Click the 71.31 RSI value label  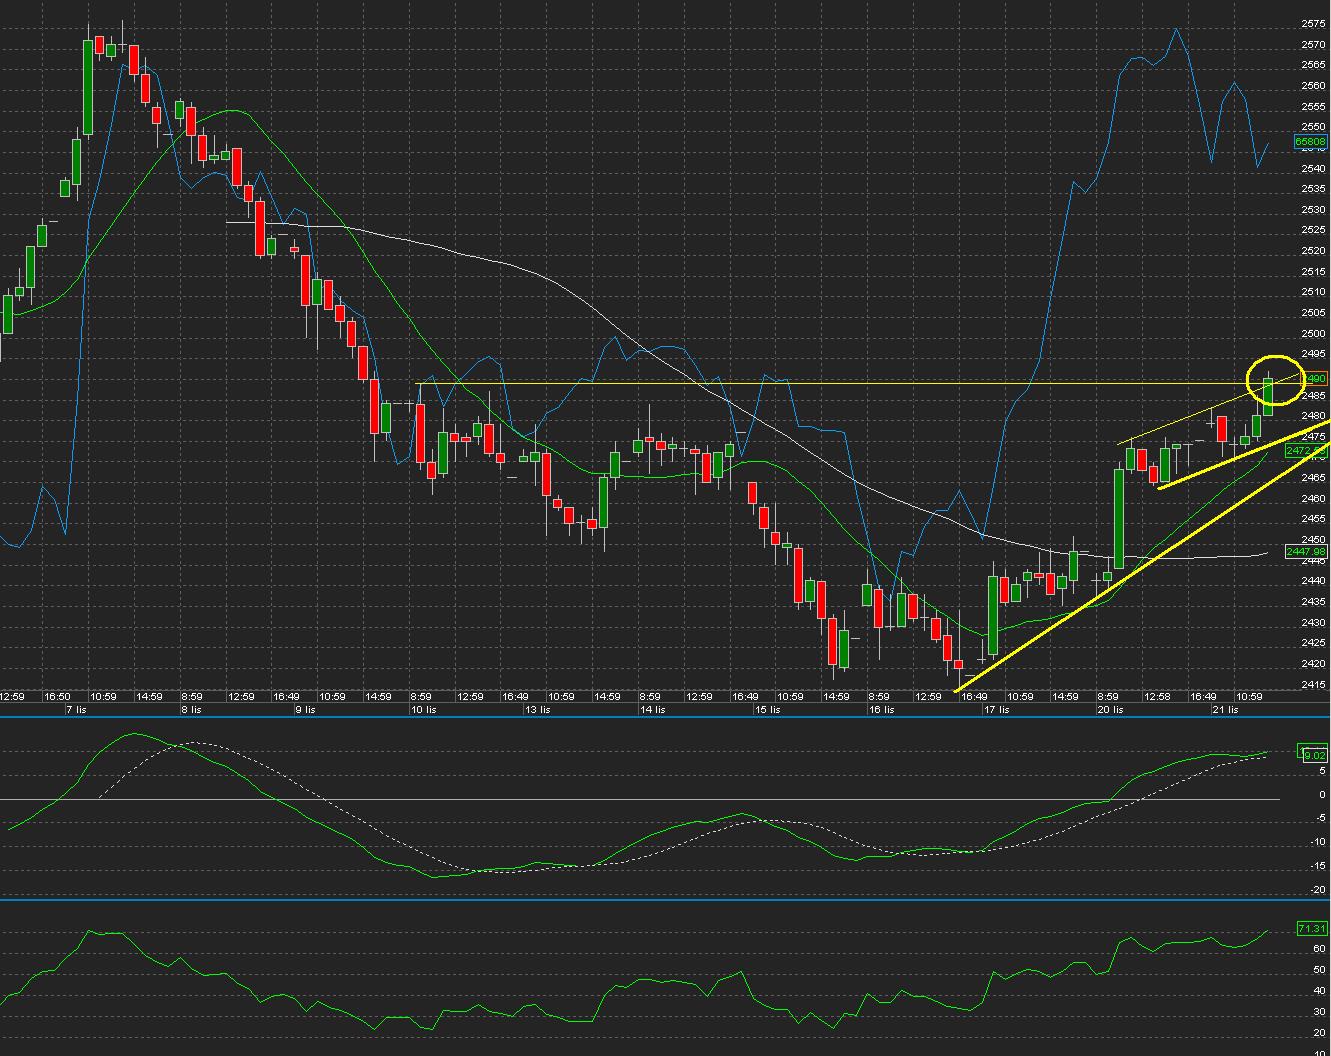coord(1311,929)
